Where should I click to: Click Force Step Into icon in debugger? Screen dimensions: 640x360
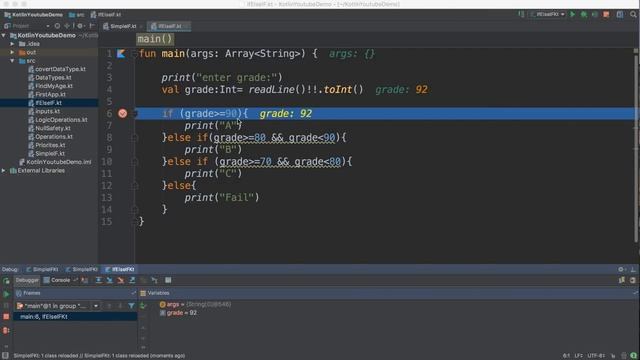pos(120,280)
